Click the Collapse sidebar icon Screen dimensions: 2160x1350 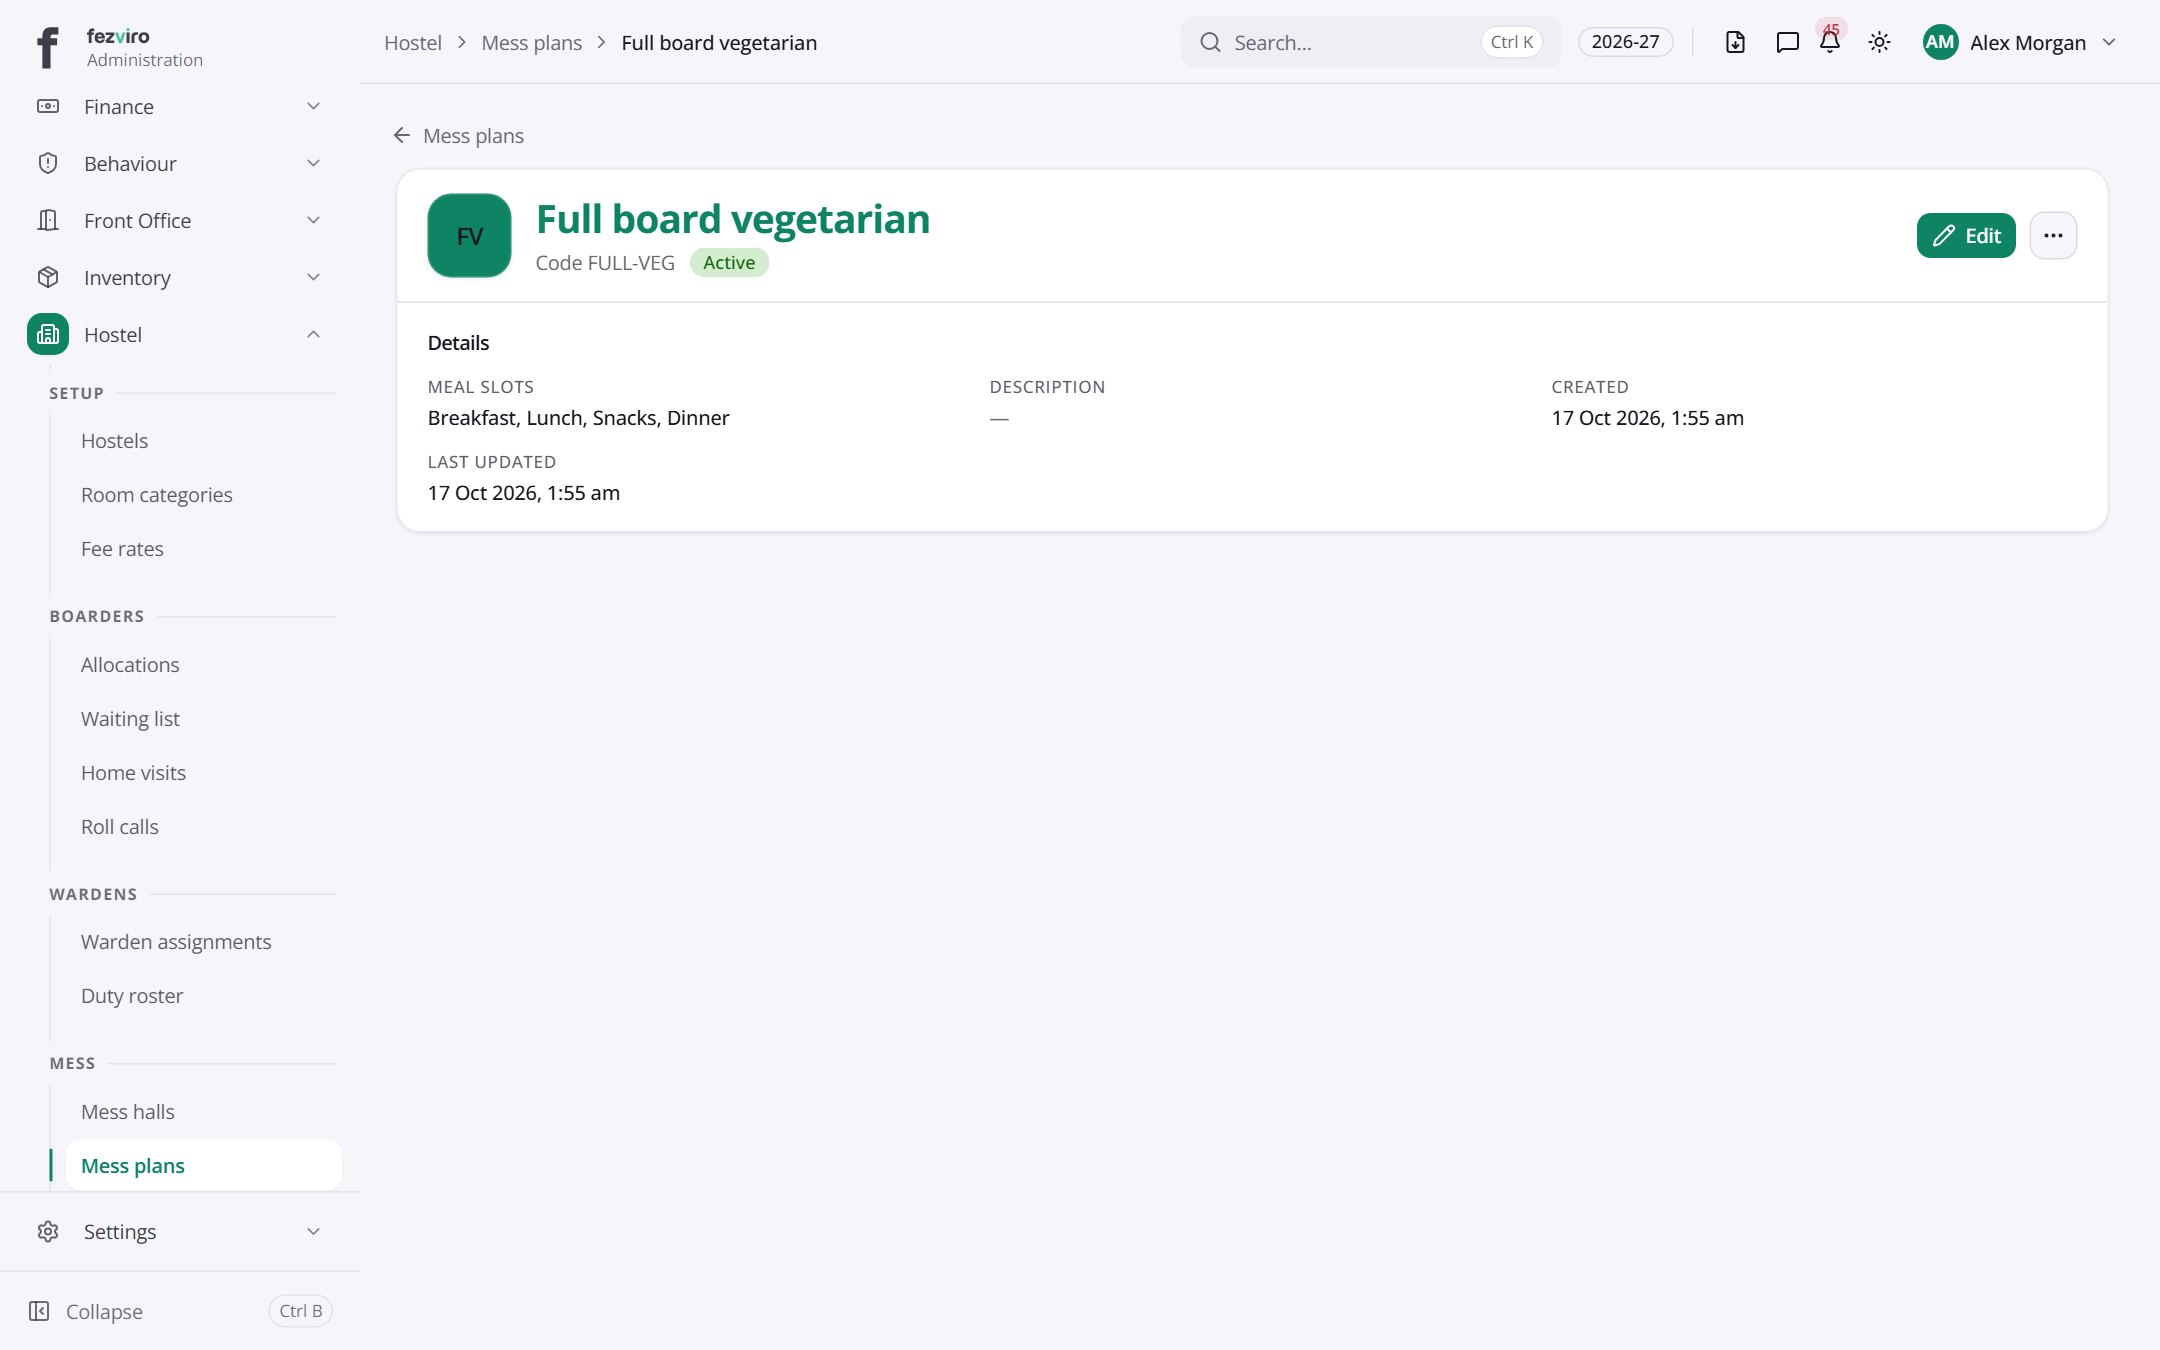39,1311
